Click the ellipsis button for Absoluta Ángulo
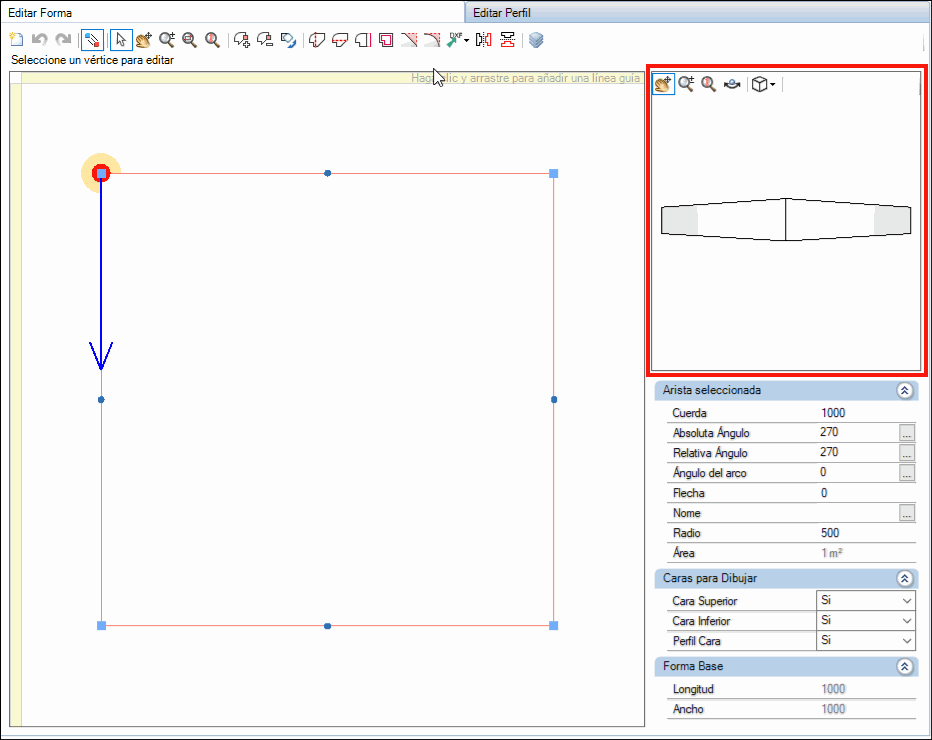 tap(906, 433)
